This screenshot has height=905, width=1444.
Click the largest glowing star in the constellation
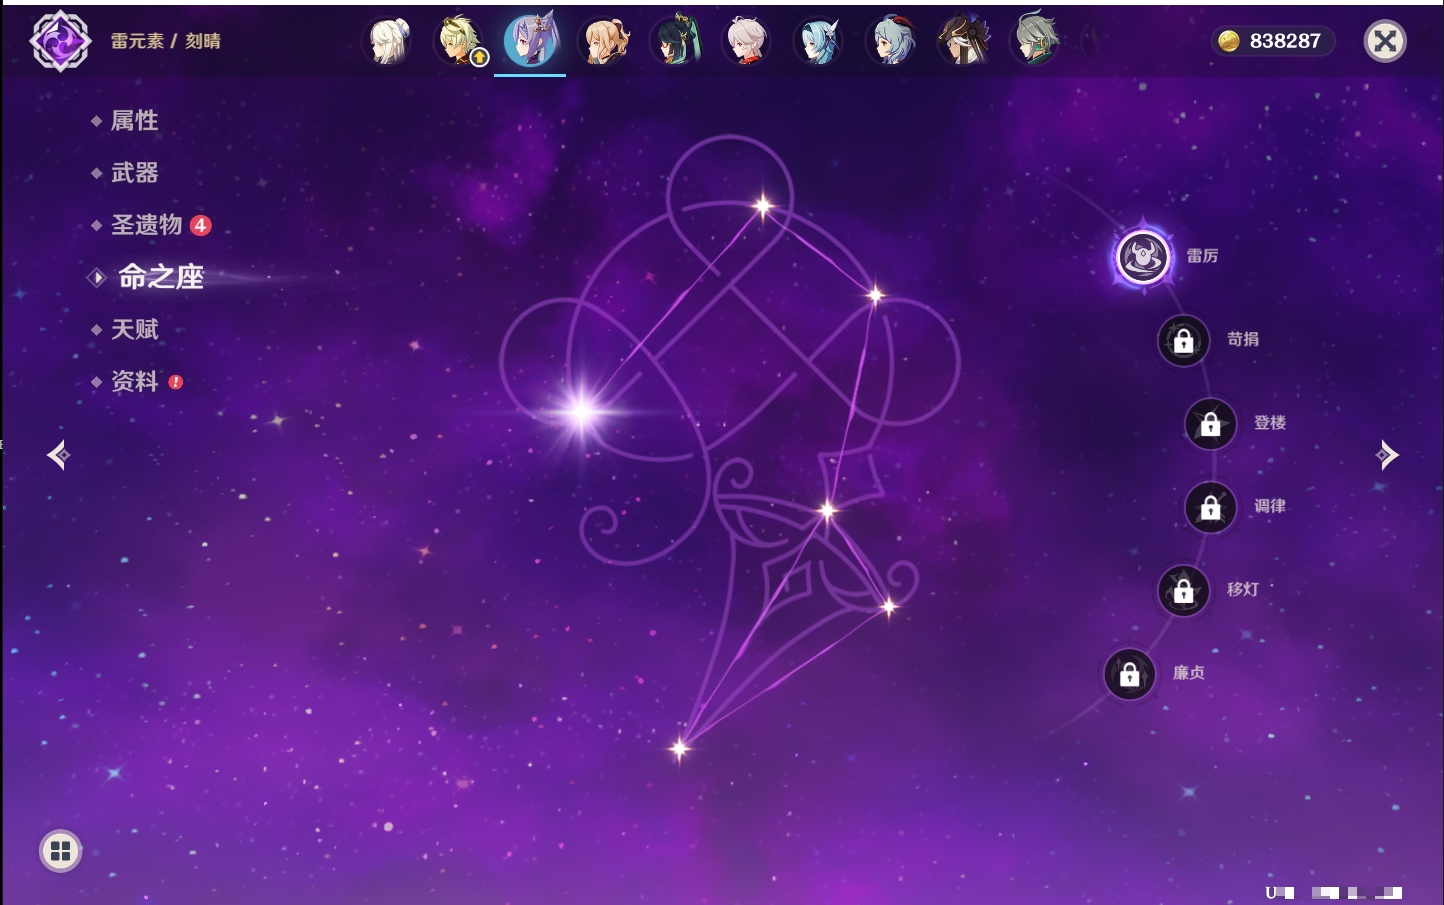coord(582,411)
